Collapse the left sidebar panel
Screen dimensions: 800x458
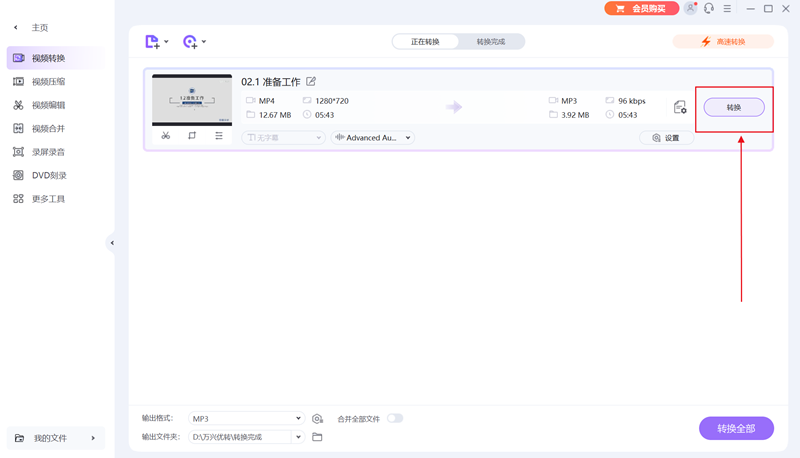(112, 243)
